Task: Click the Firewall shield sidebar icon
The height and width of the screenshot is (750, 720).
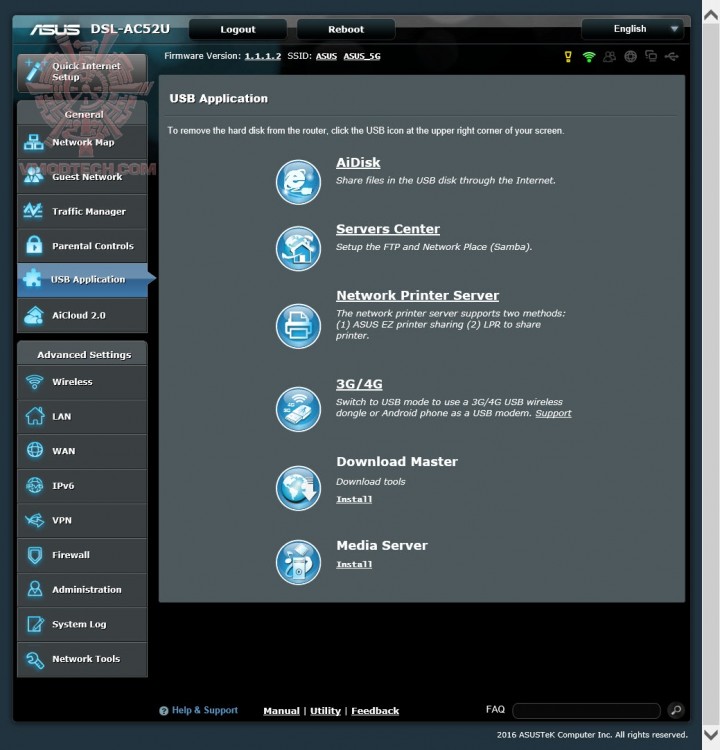Action: [34, 555]
